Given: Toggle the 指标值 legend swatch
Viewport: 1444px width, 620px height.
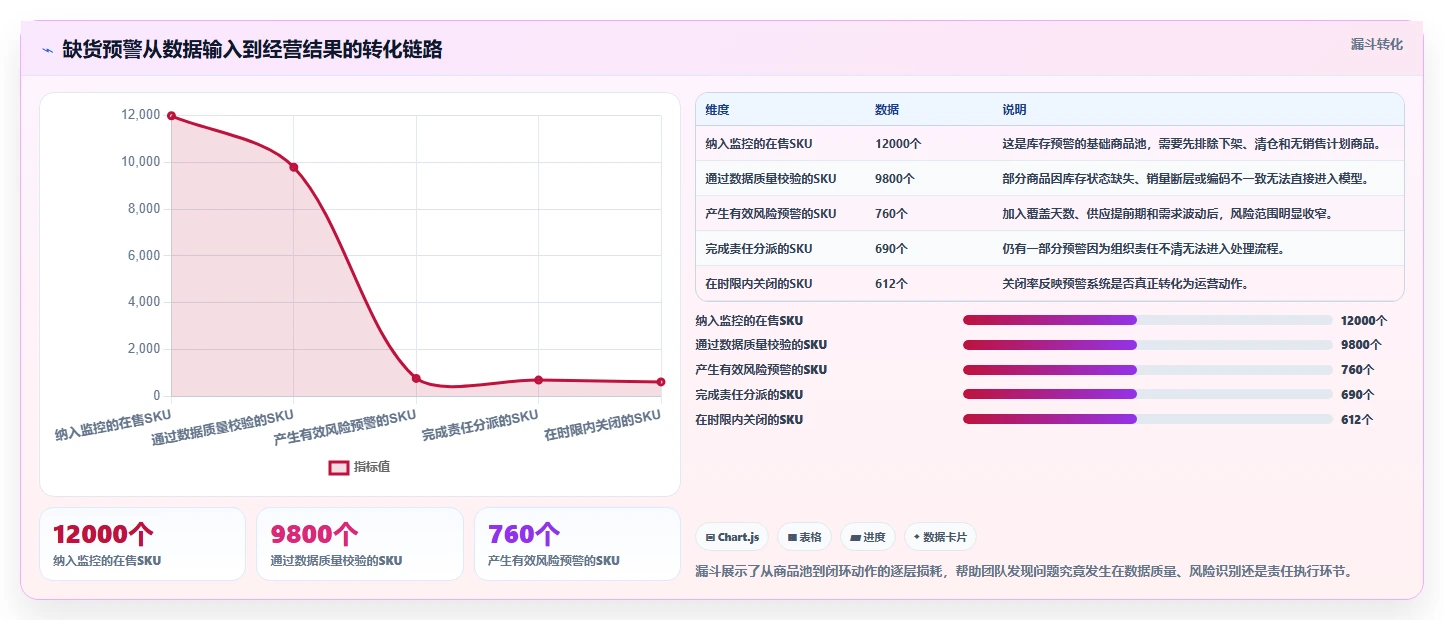Looking at the screenshot, I should coord(339,467).
